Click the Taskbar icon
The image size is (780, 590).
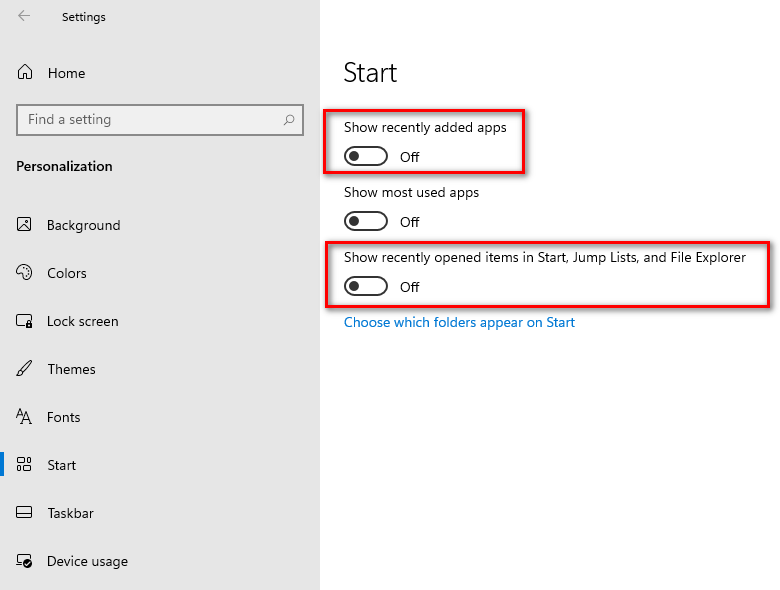[x=24, y=512]
